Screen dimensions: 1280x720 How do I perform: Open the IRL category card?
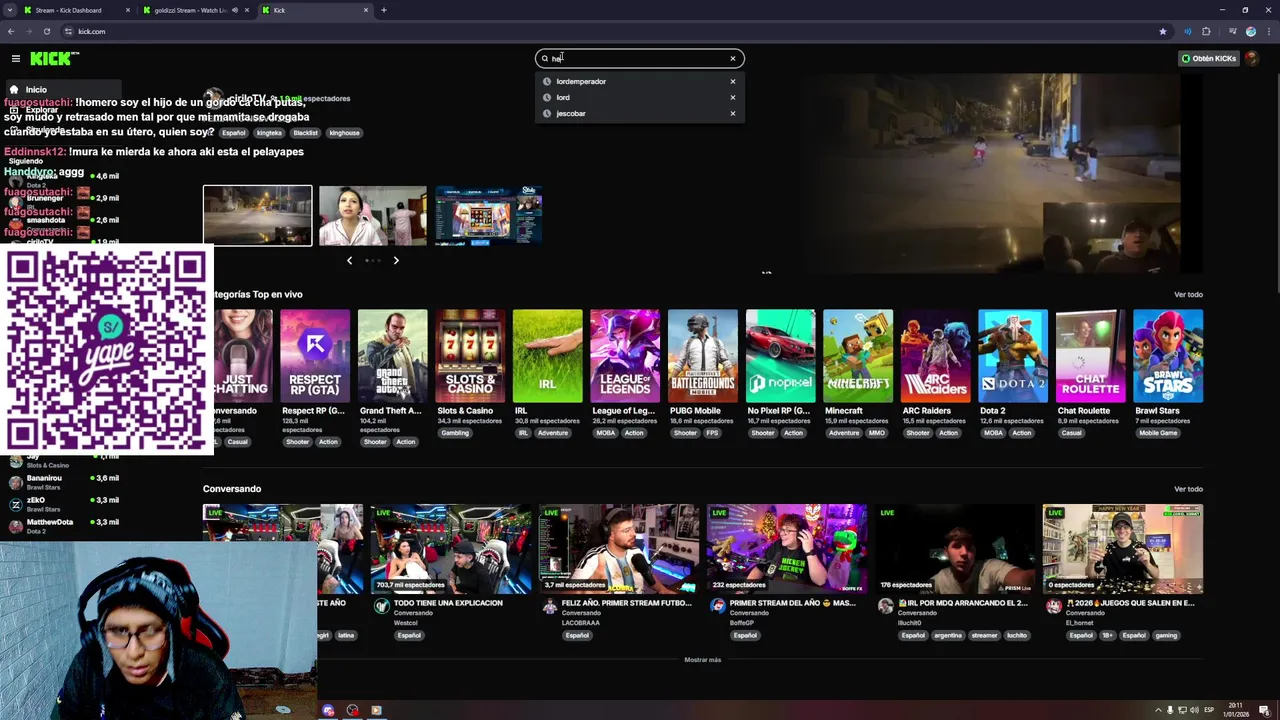tap(547, 356)
